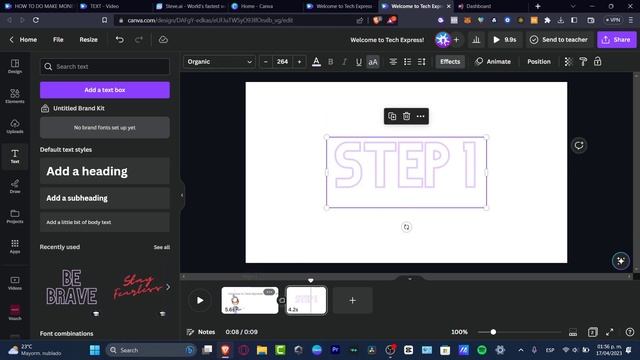Go back to Home
This screenshot has height=360, width=640.
(x=23, y=40)
